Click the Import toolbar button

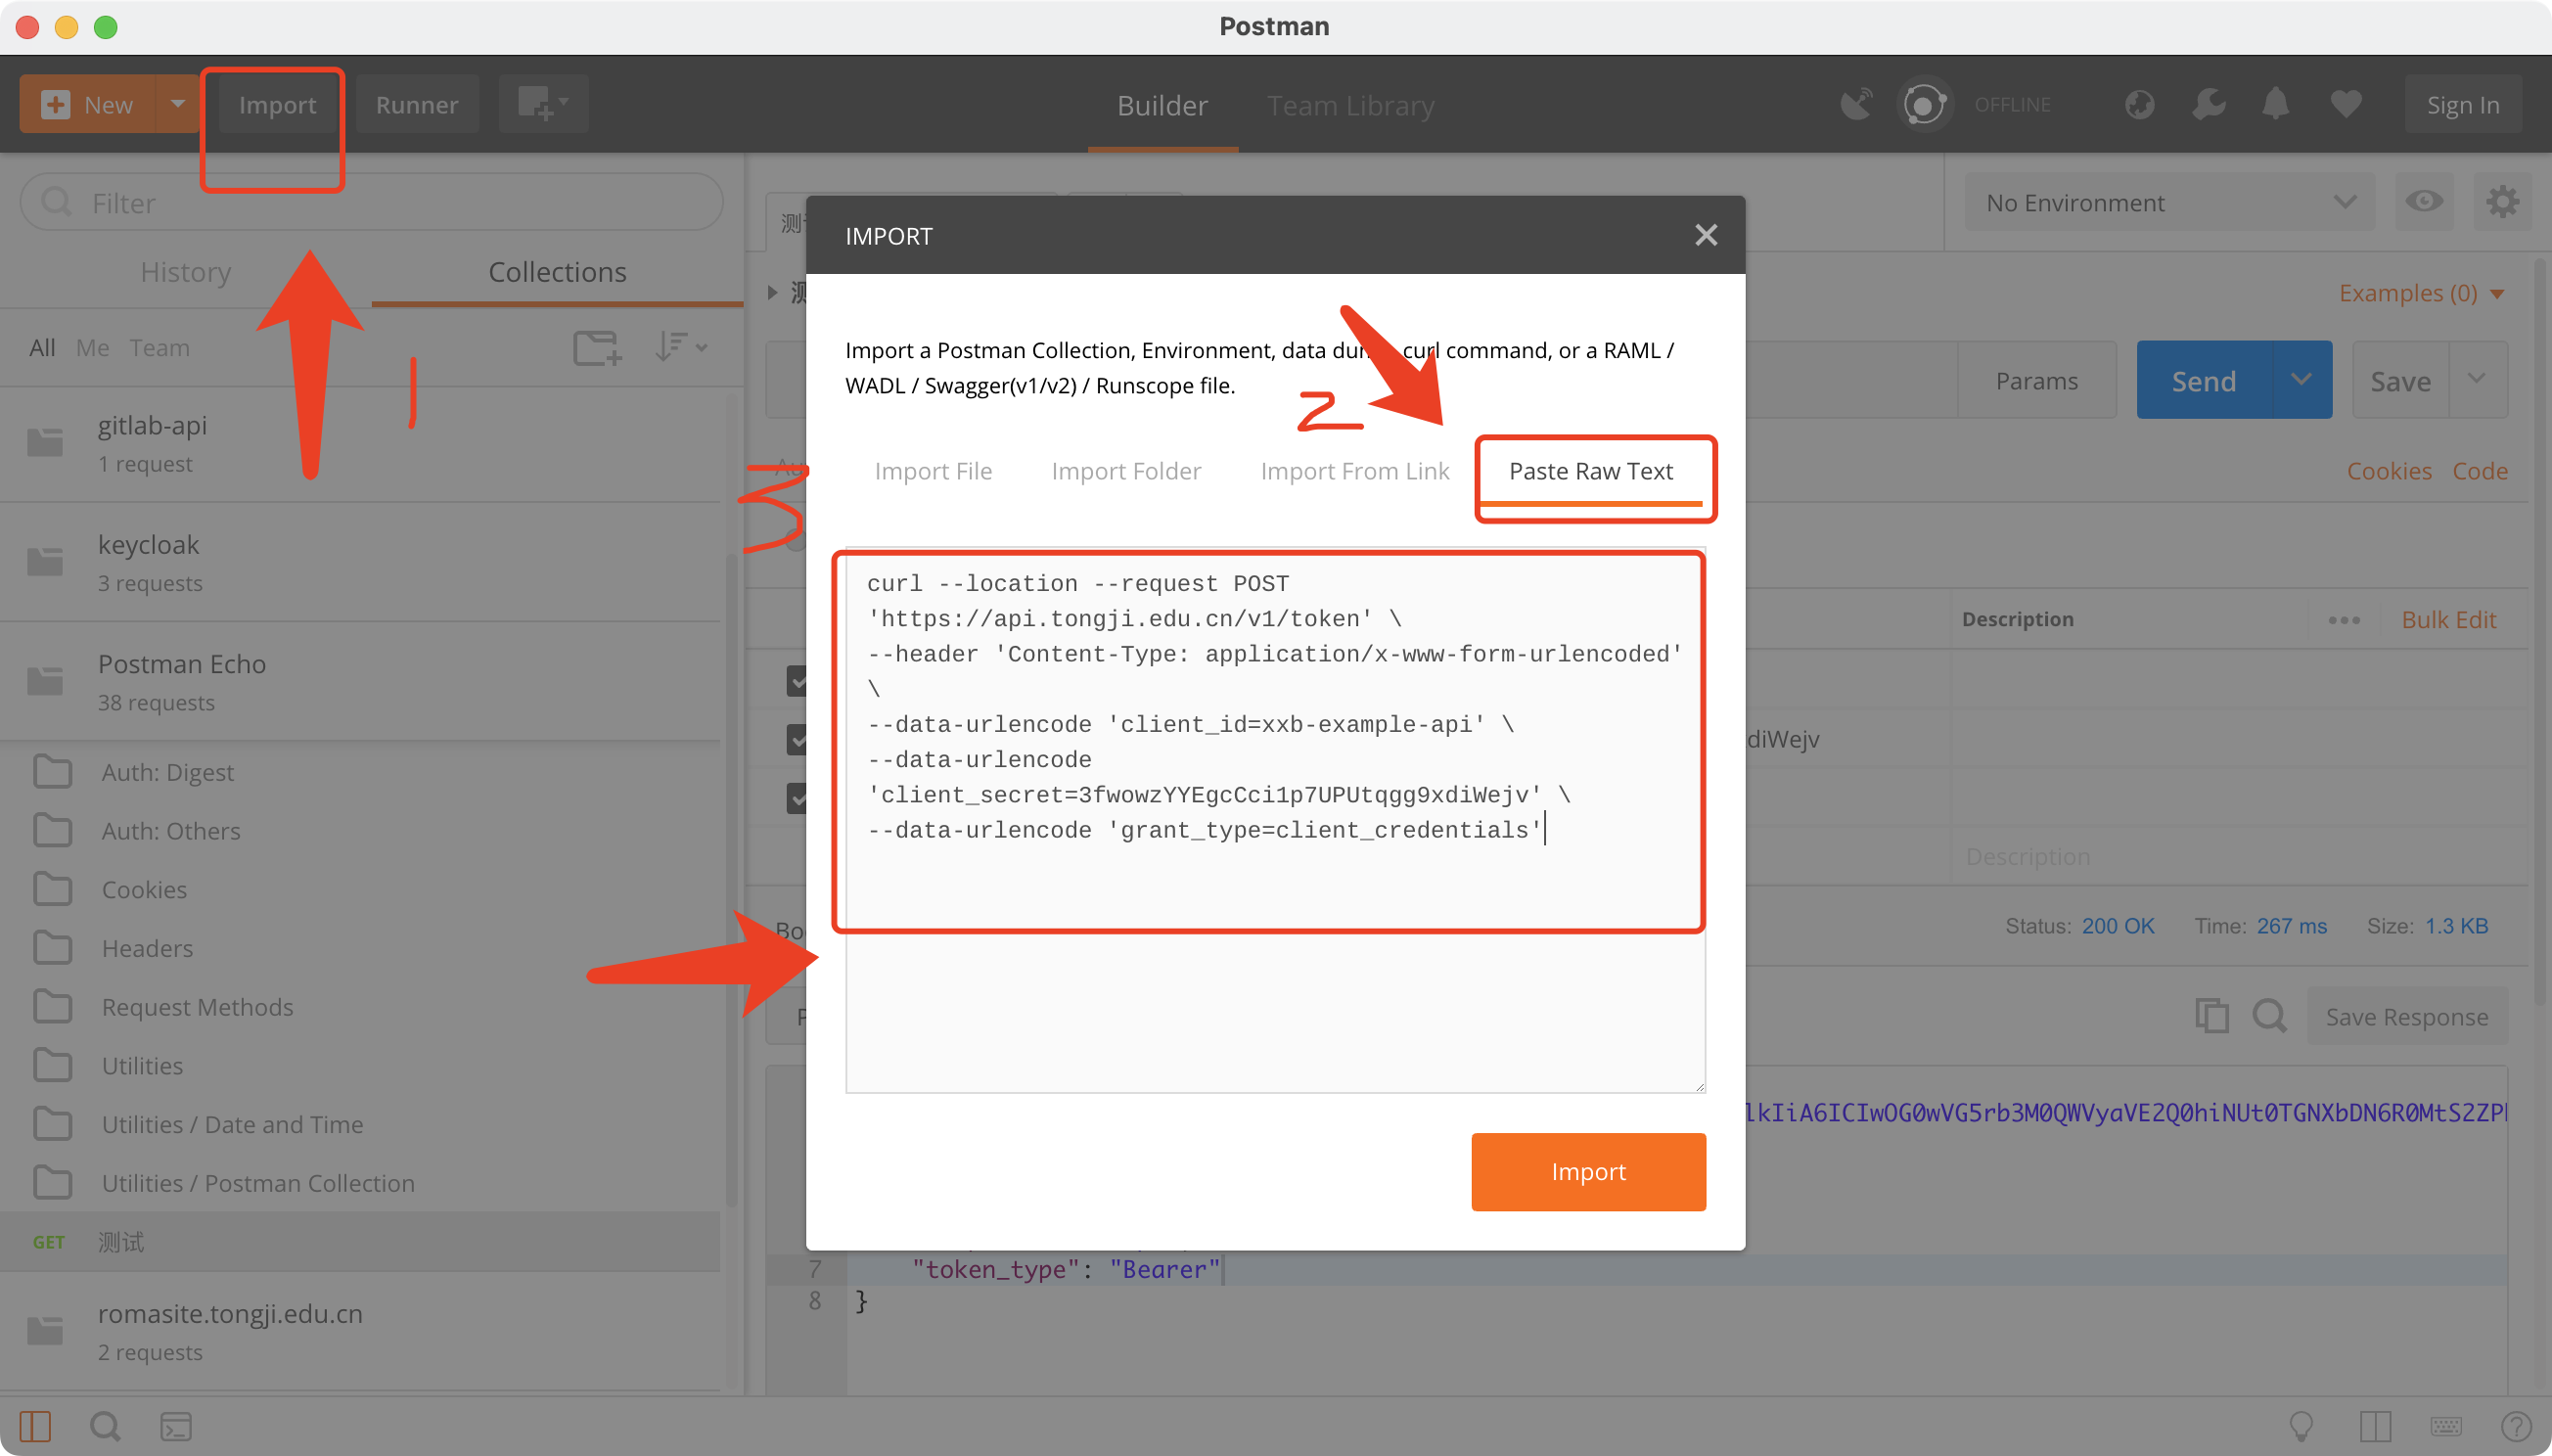(277, 104)
